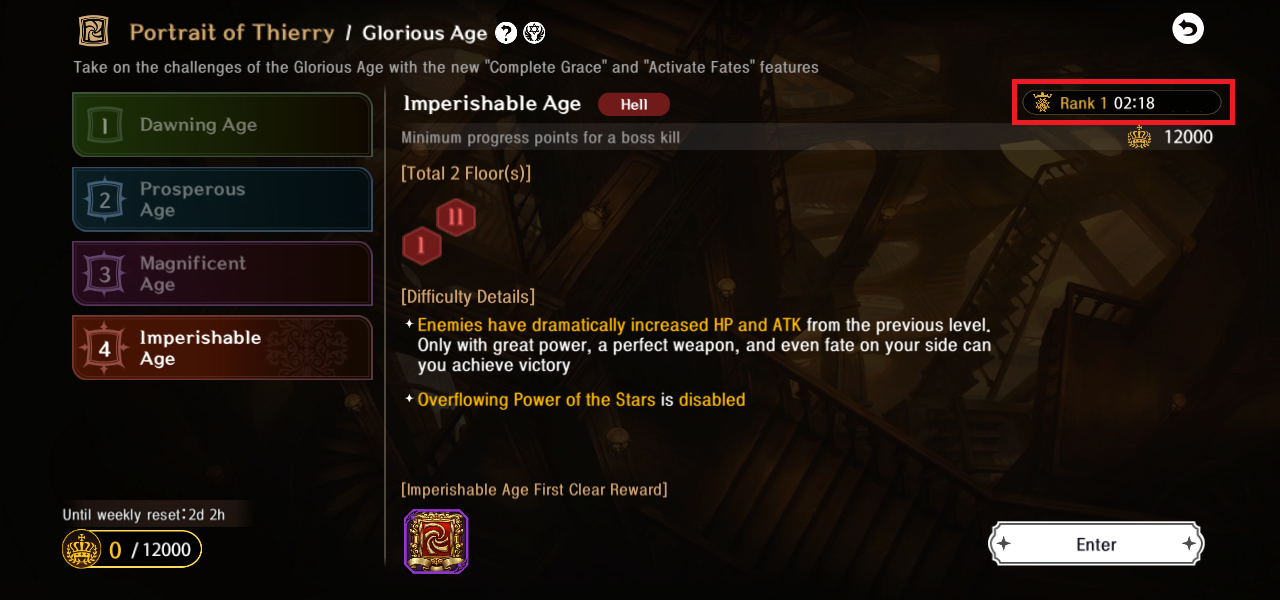Select floor I hexagon icon
This screenshot has width=1280, height=600.
(422, 246)
